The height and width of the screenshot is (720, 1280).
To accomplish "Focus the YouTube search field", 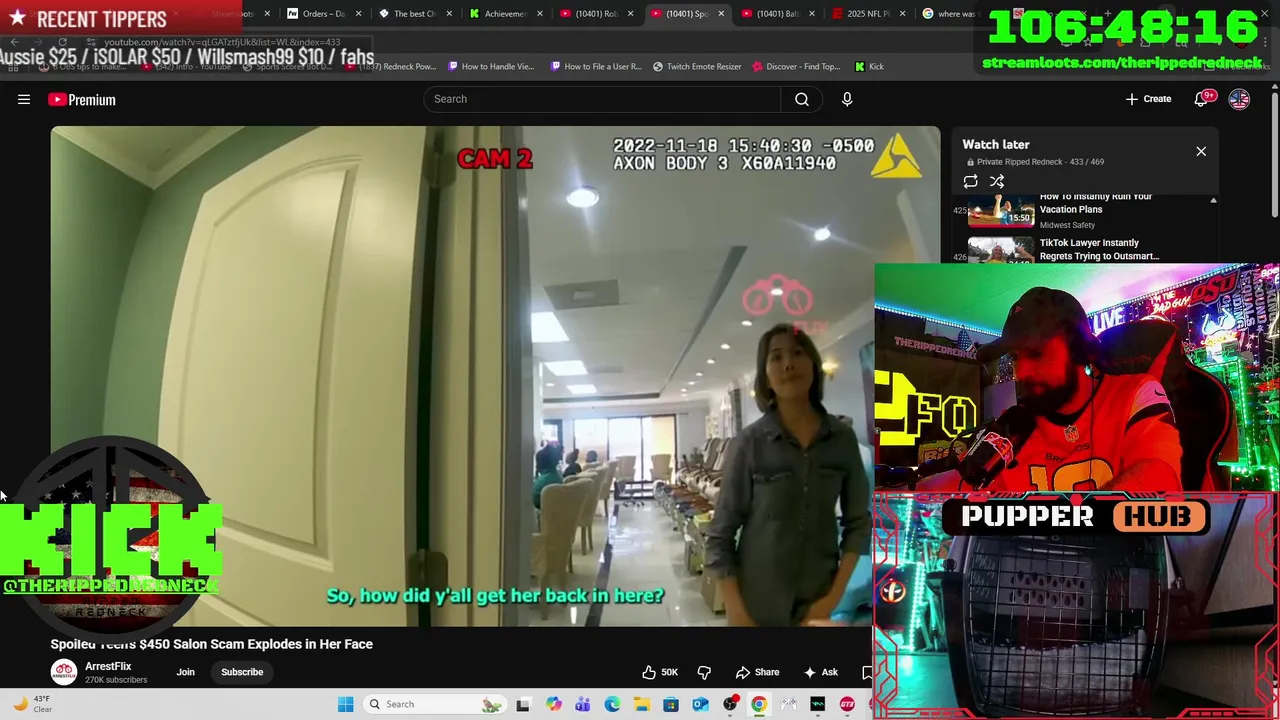I will click(602, 99).
